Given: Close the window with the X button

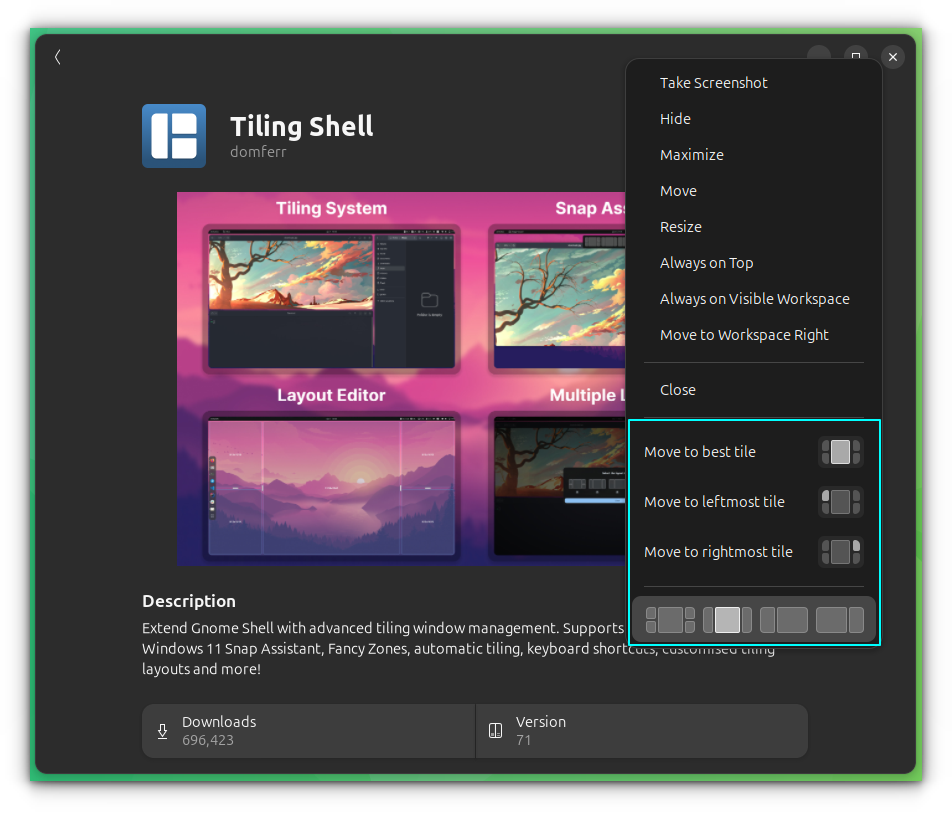Looking at the screenshot, I should 892,57.
